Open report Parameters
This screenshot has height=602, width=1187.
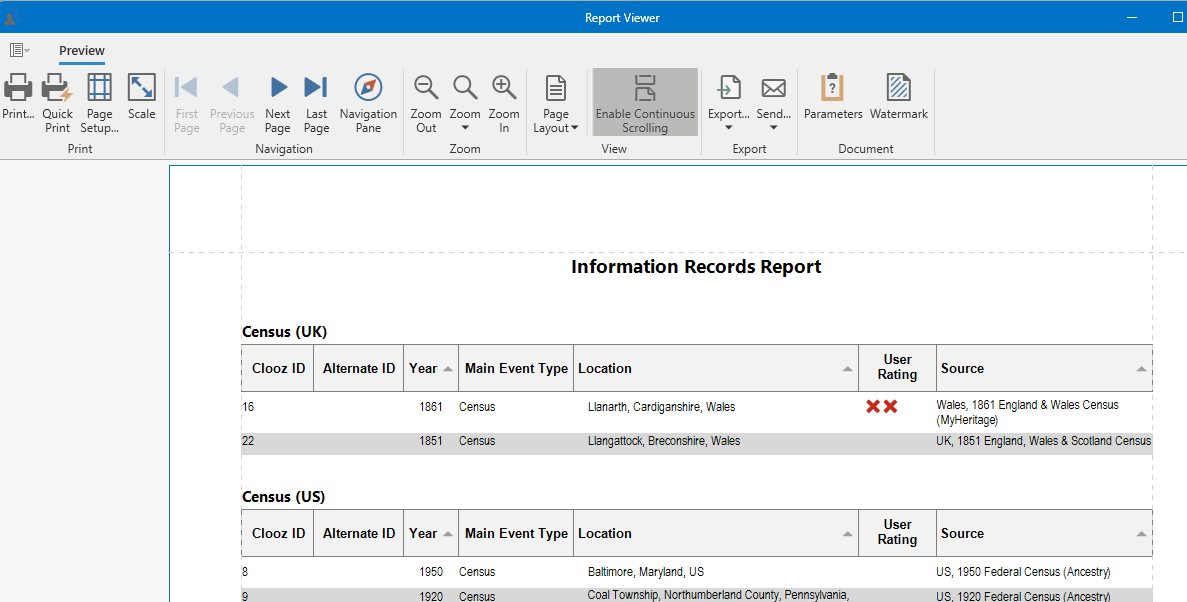[x=832, y=90]
